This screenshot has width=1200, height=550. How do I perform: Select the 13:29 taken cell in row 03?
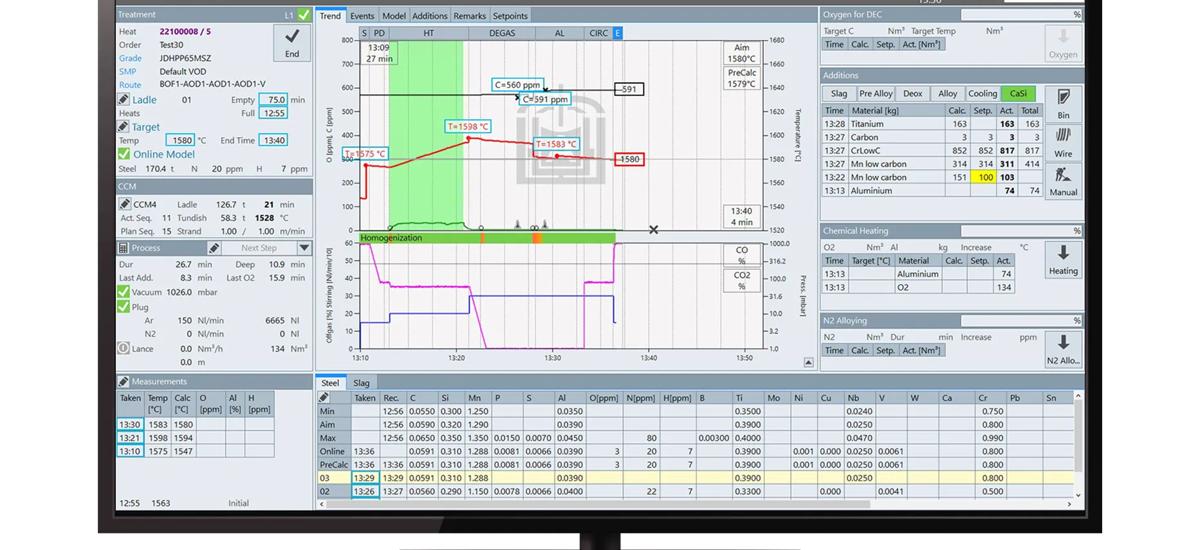364,478
